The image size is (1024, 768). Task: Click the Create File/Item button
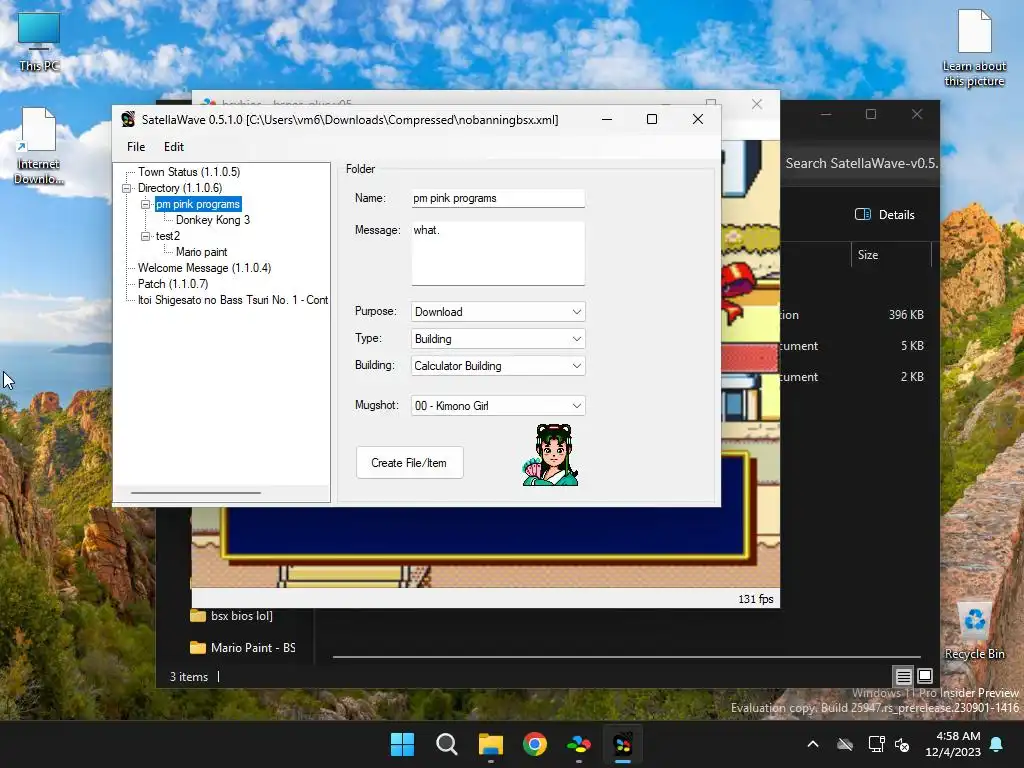409,462
